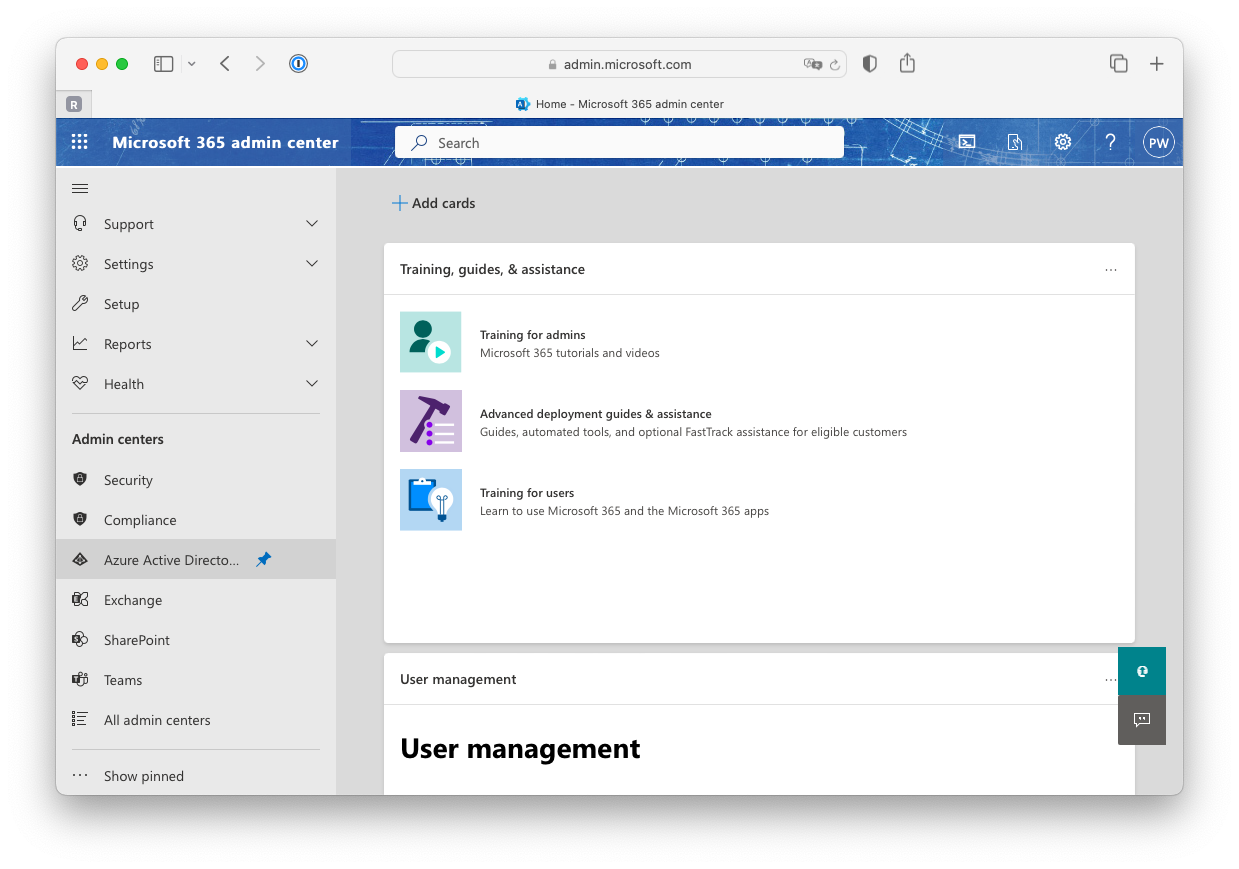Open Help question mark icon

(x=1110, y=142)
